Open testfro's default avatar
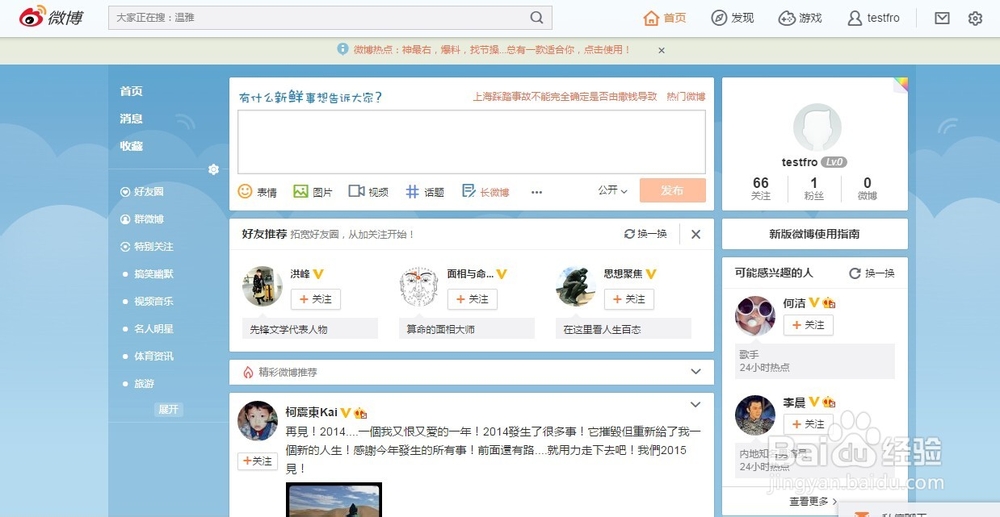The width and height of the screenshot is (1000, 517). coord(817,127)
